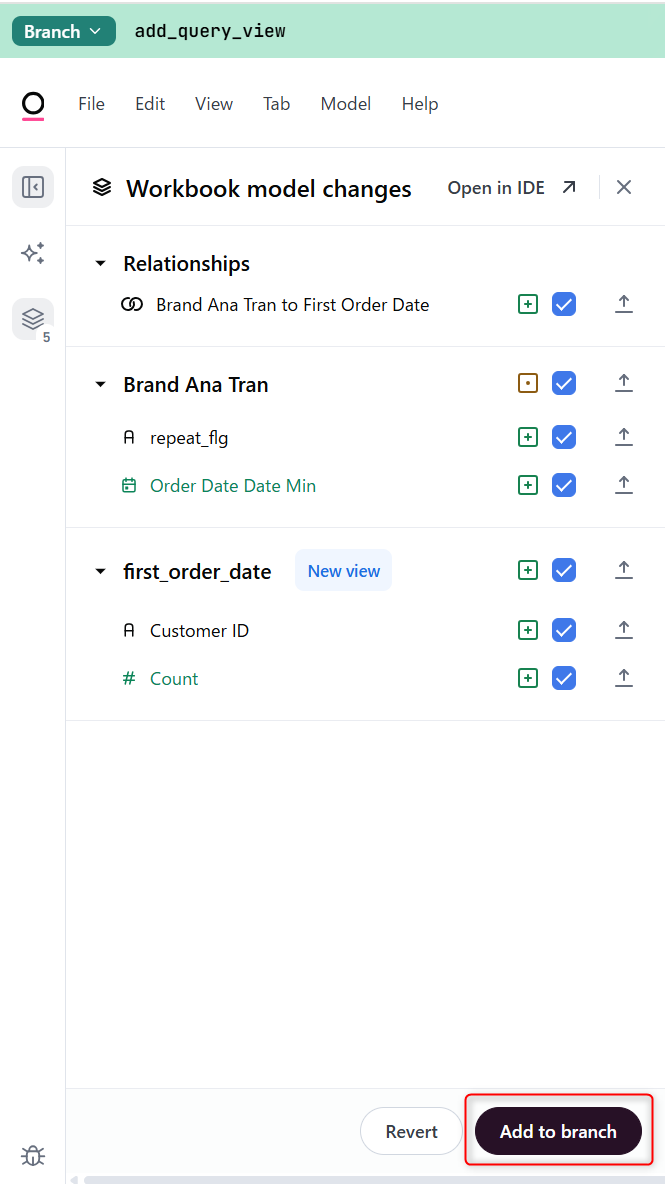Click the Revert button
Image resolution: width=665 pixels, height=1184 pixels.
411,1131
